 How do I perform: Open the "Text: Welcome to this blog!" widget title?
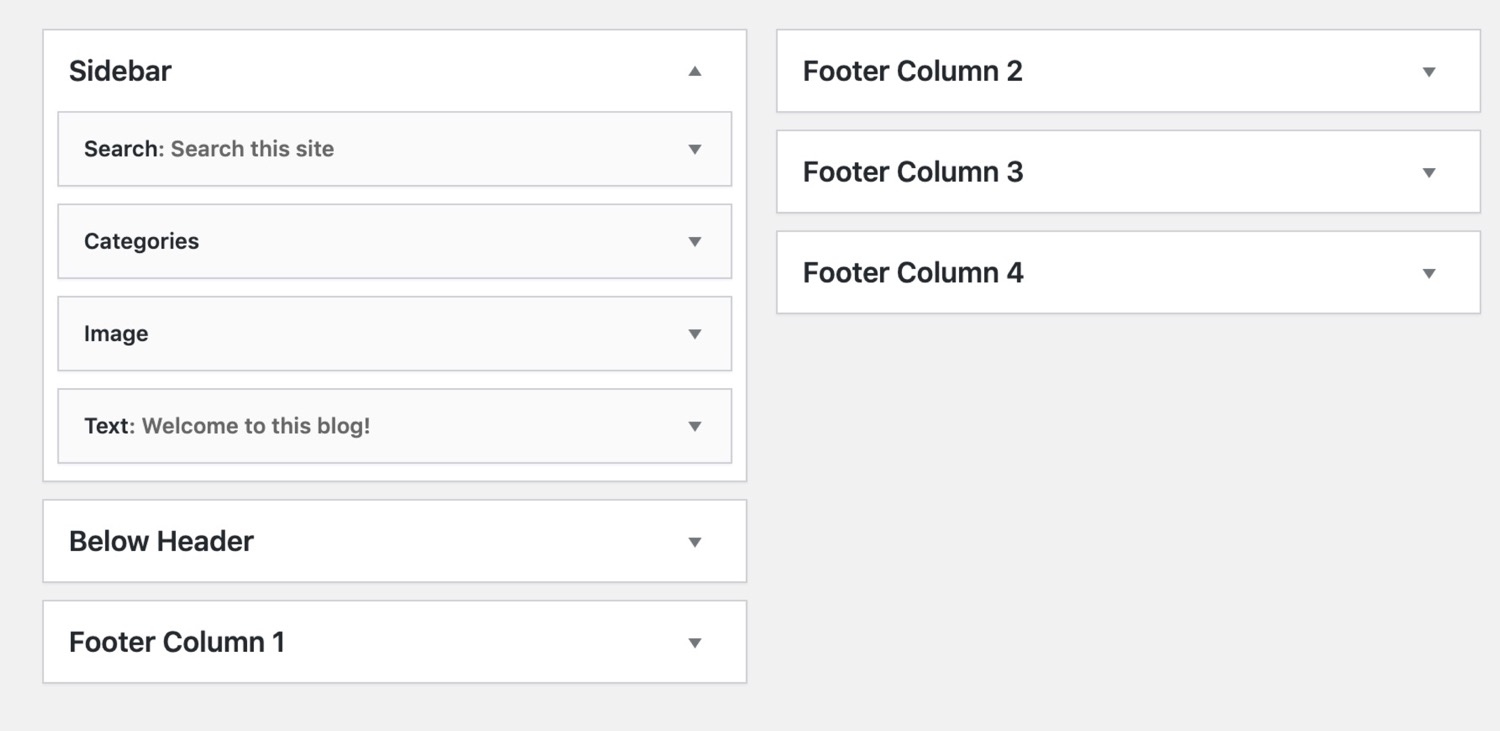coord(227,426)
